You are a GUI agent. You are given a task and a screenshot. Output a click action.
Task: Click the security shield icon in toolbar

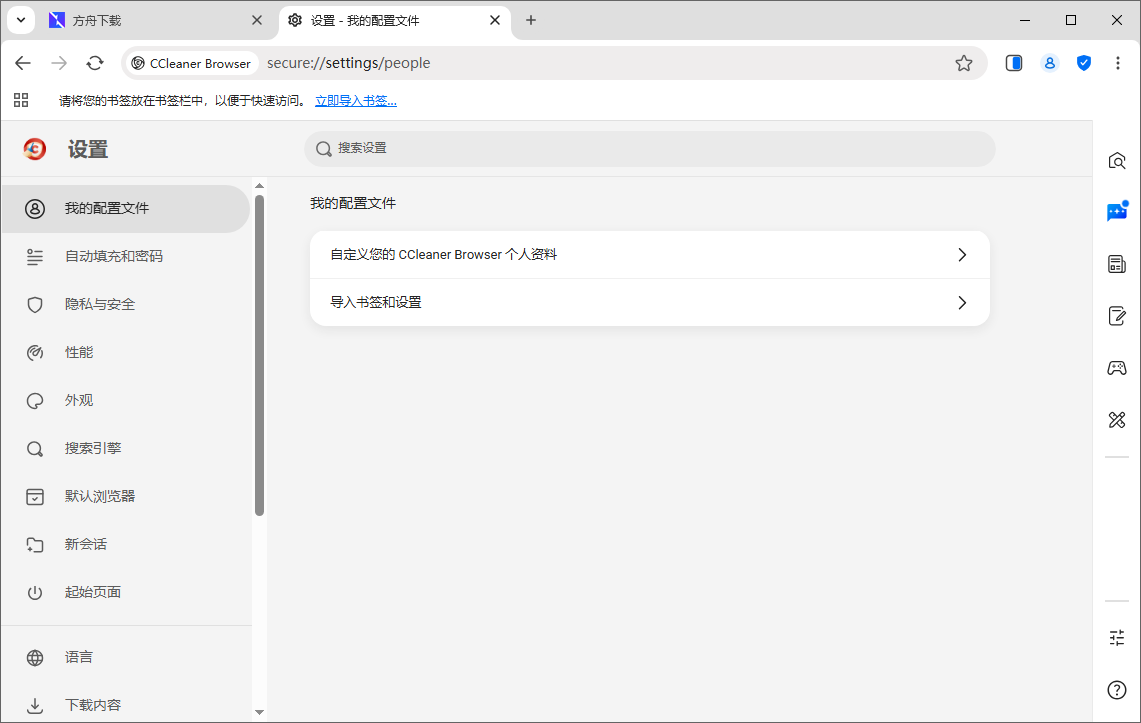[x=1084, y=62]
